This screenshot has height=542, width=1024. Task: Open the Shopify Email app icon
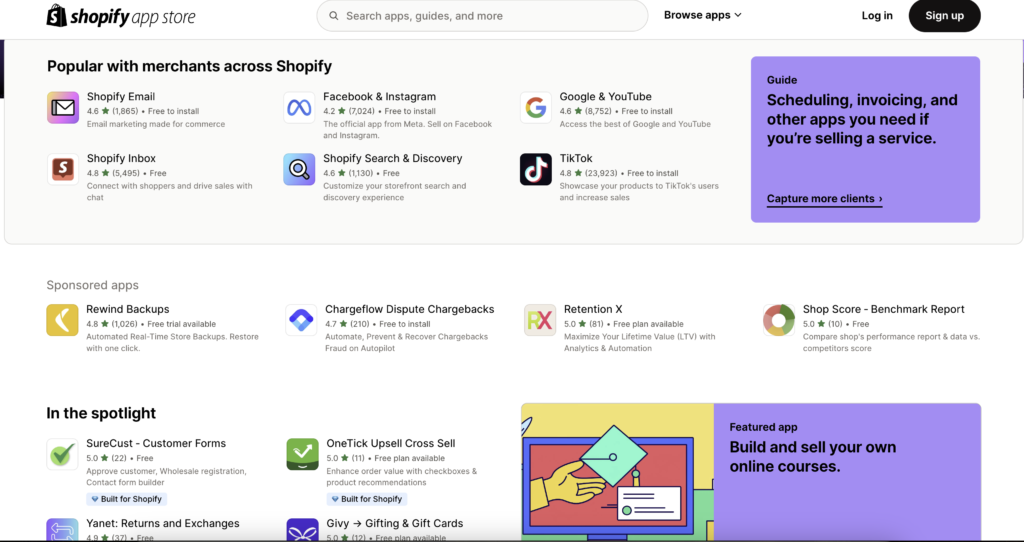point(63,108)
